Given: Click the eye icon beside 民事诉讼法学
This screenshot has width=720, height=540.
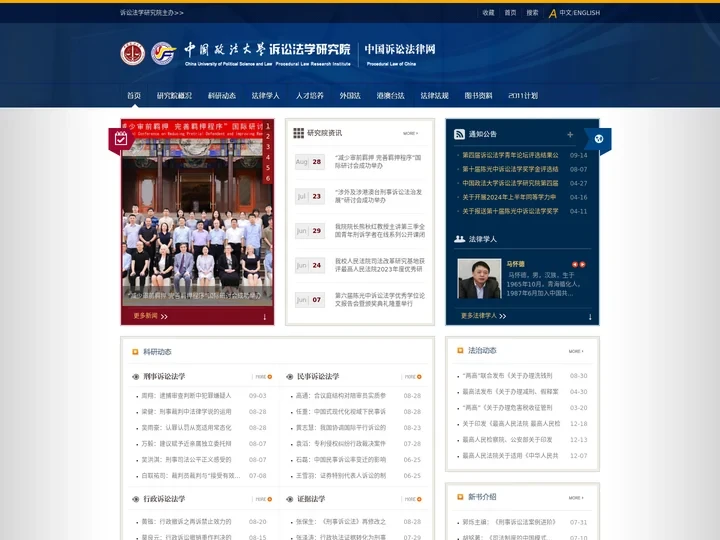Looking at the screenshot, I should point(289,377).
